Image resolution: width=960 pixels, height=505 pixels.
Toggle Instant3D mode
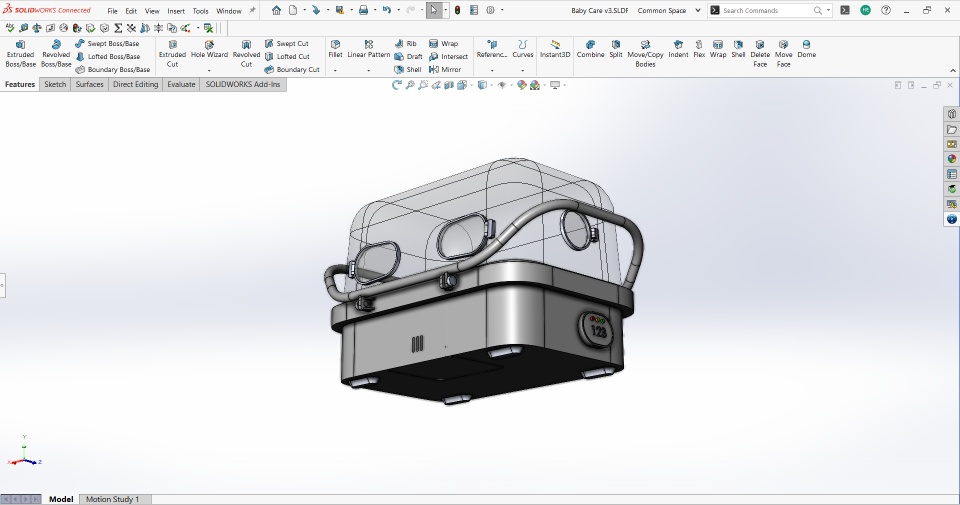coord(555,50)
